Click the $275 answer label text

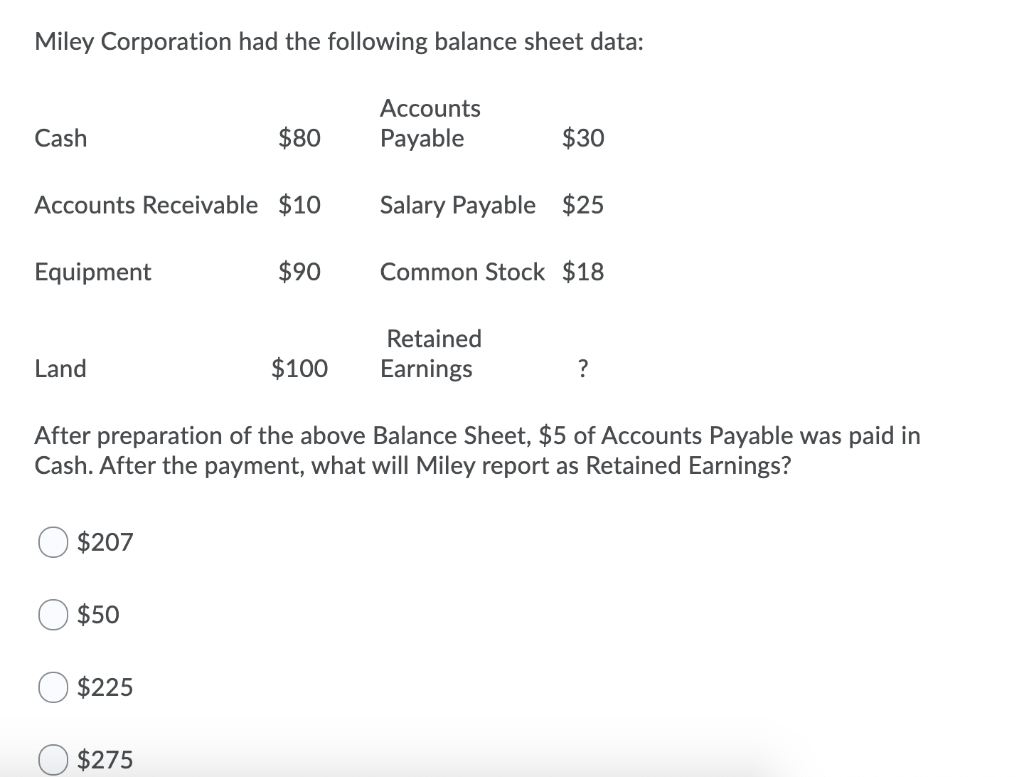pyautogui.click(x=105, y=759)
